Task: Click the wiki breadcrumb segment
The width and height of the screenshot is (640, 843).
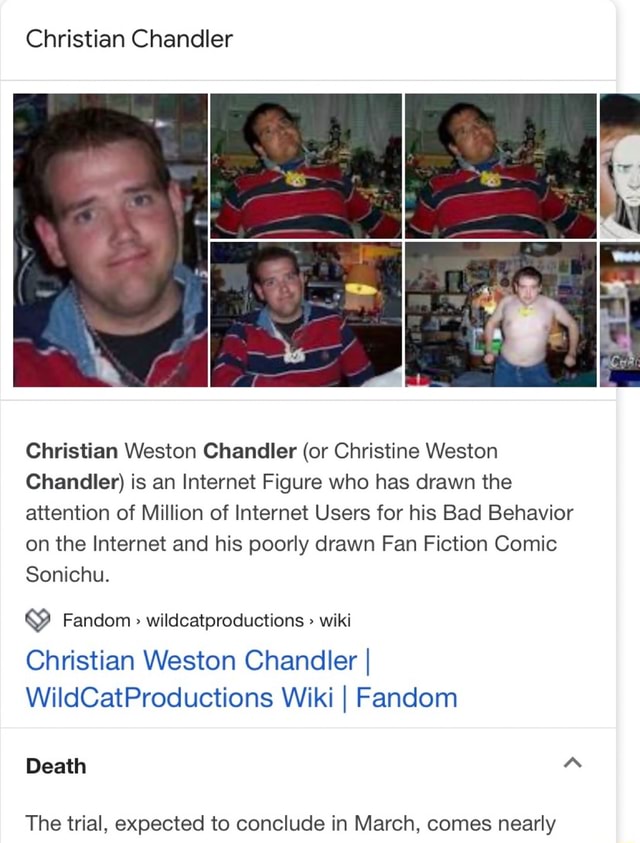Action: (335, 620)
